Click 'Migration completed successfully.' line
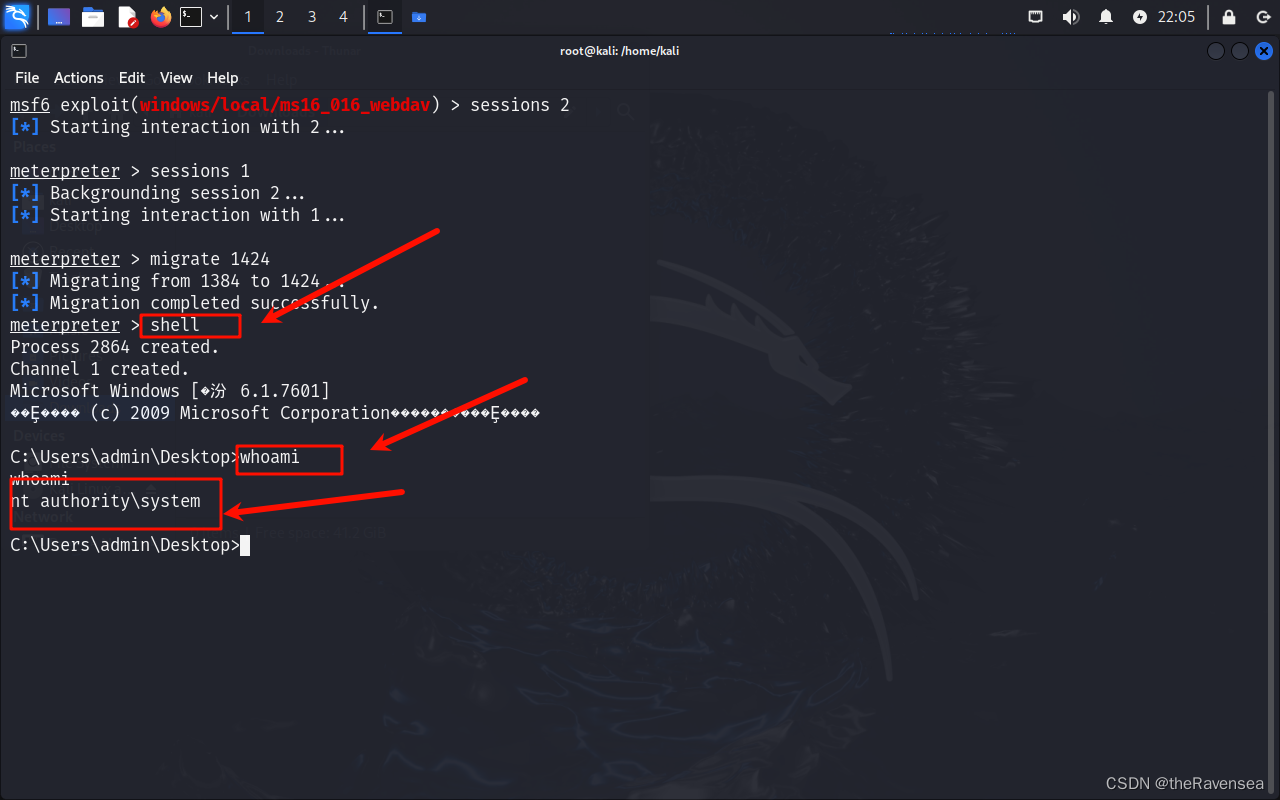Image resolution: width=1280 pixels, height=800 pixels. pyautogui.click(x=195, y=303)
